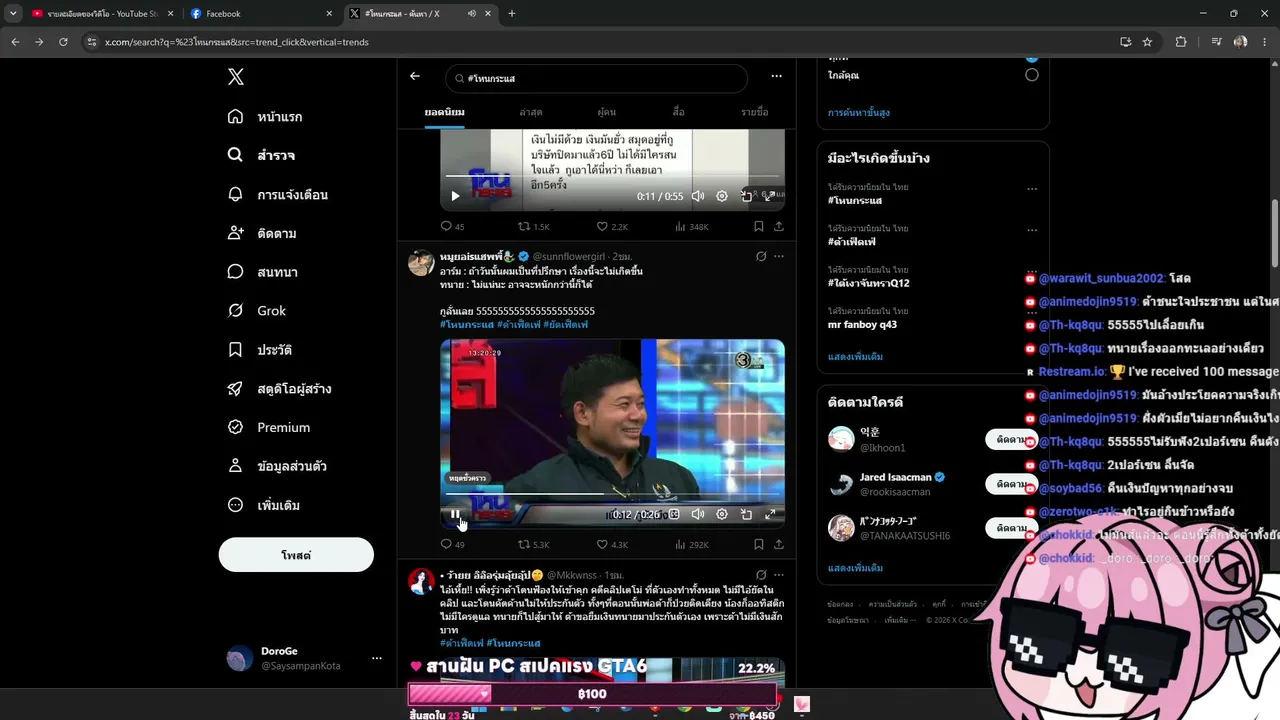
Task: Bookmark this page with the Chrome star
Action: [1147, 42]
